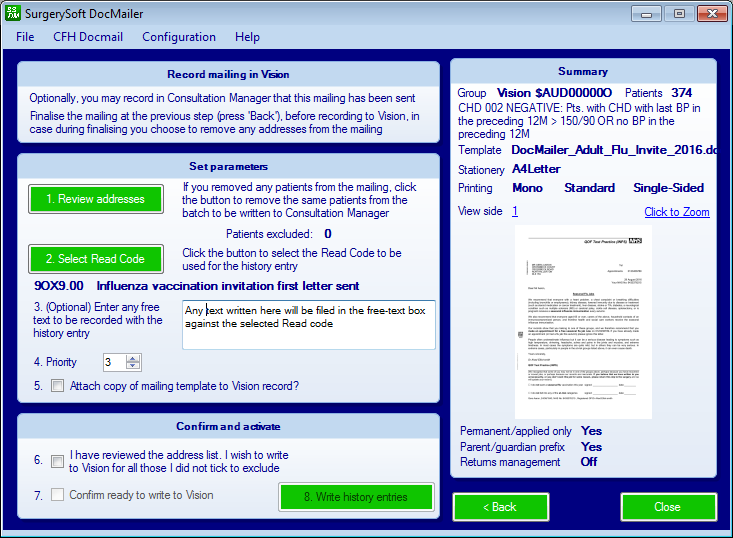Click the Printing value Standard
Image resolution: width=733 pixels, height=538 pixels.
click(589, 188)
